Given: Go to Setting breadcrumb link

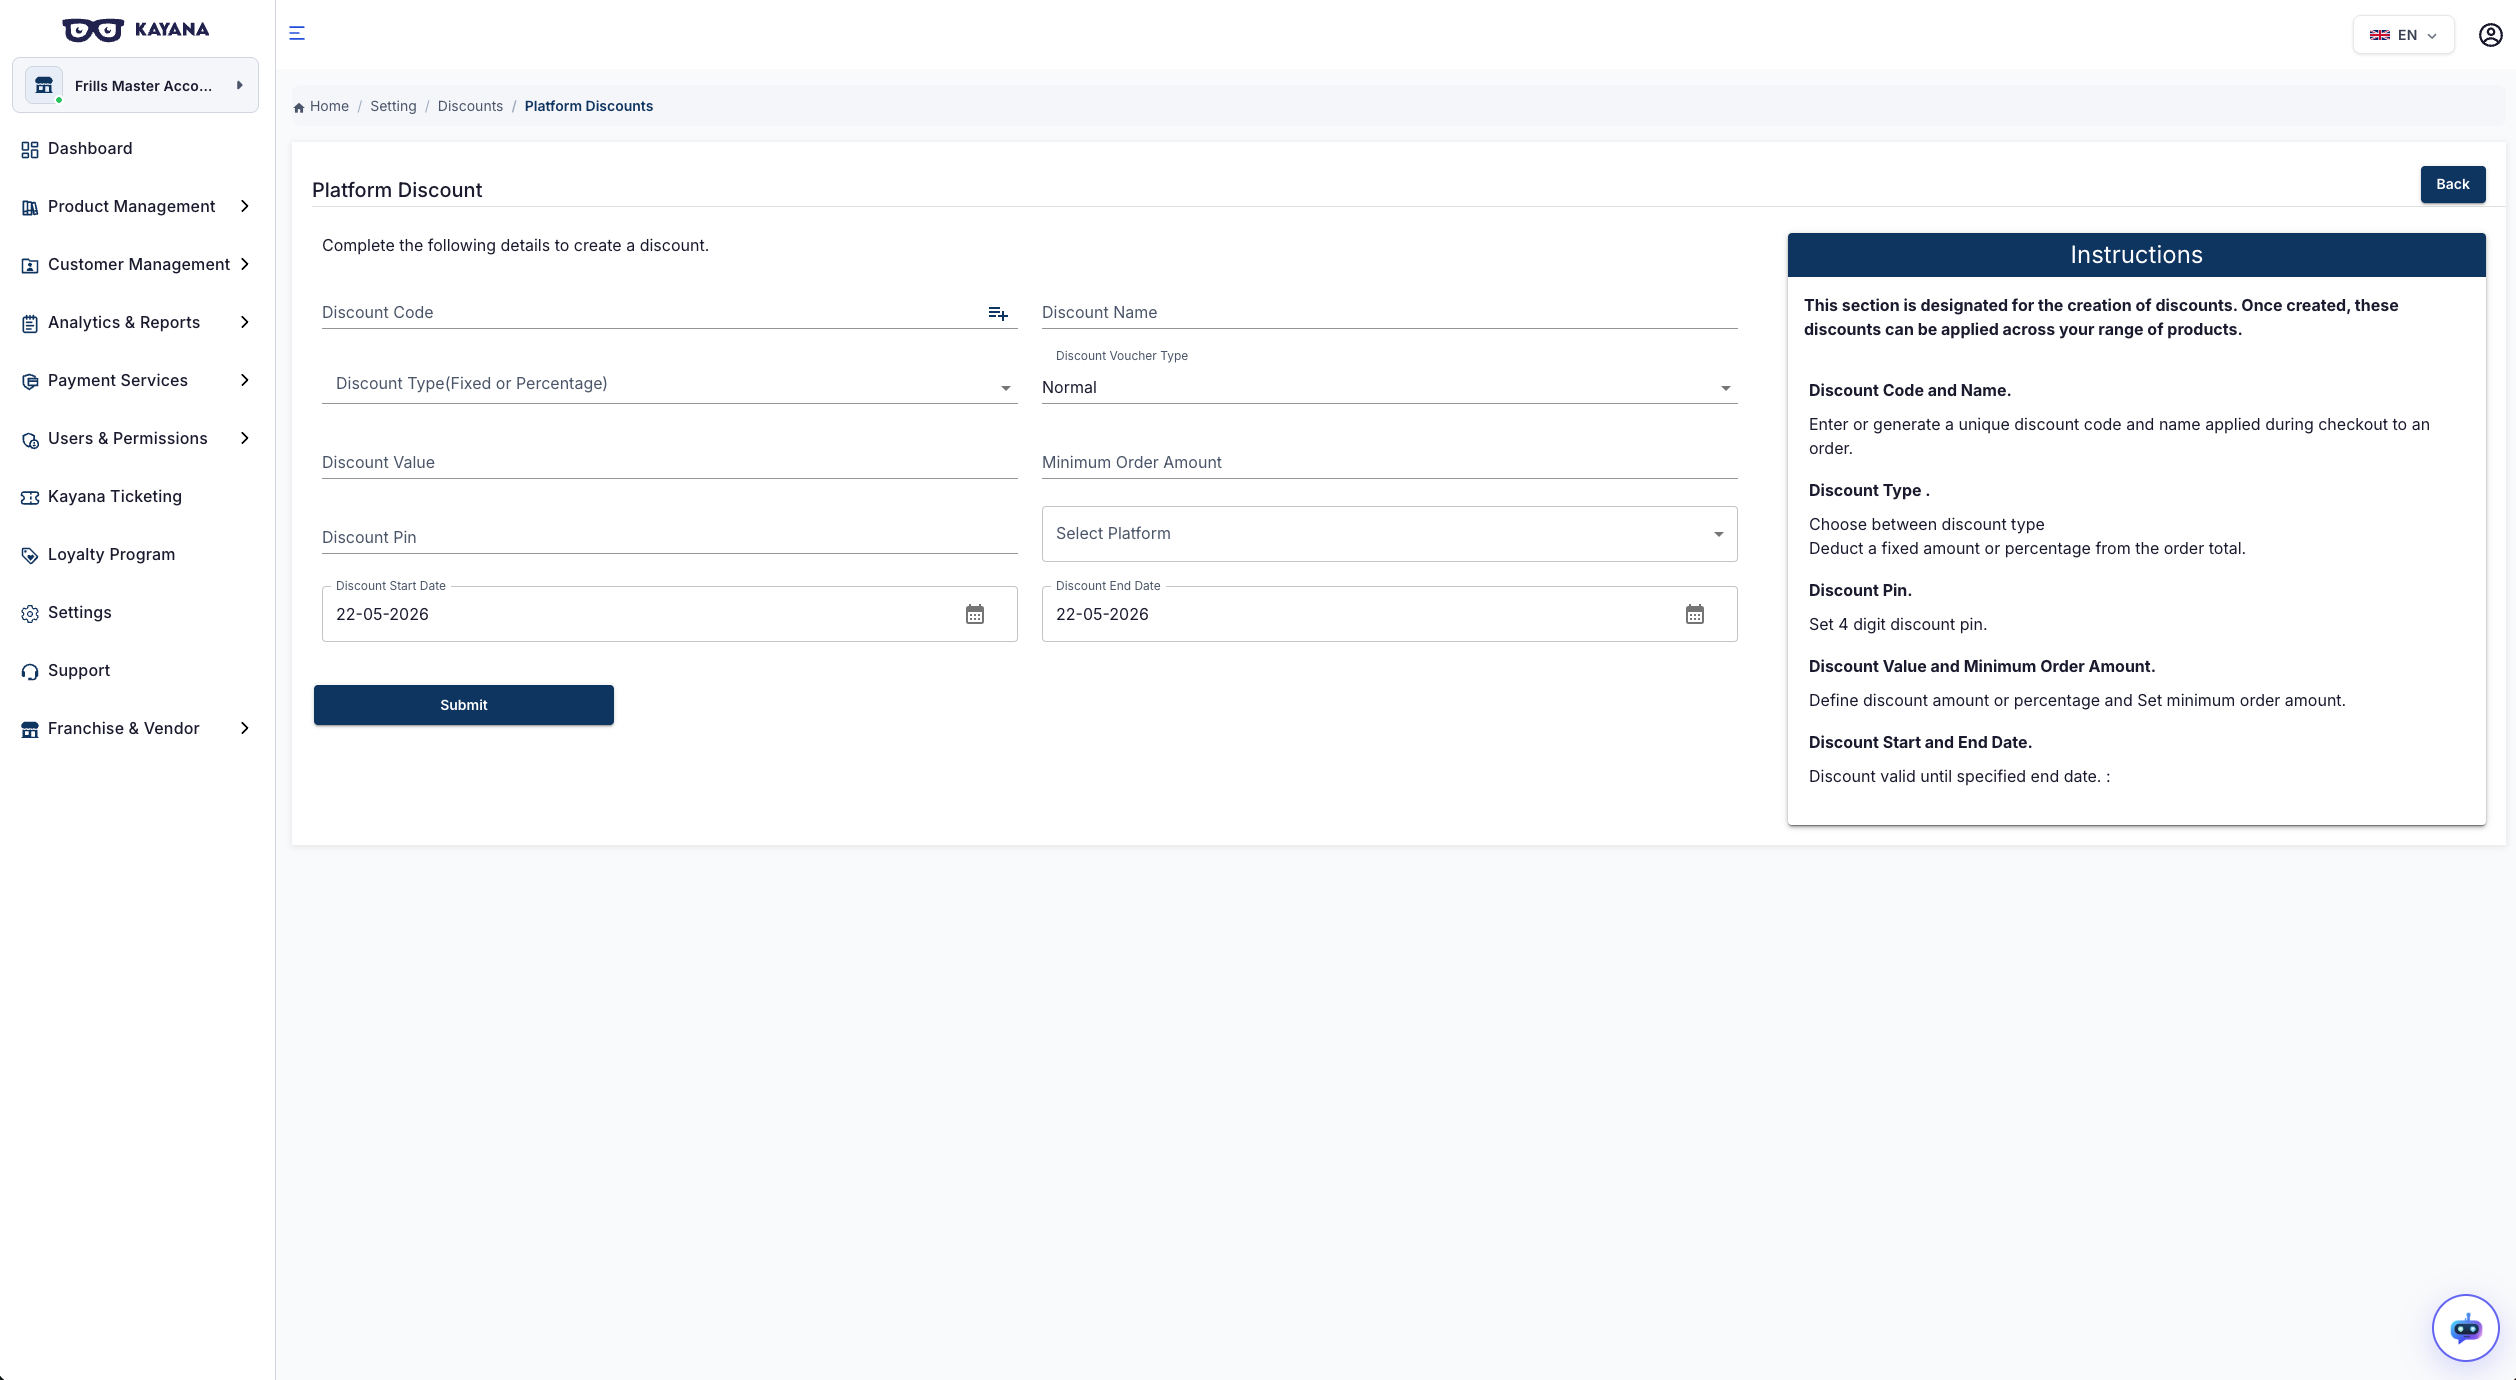Looking at the screenshot, I should [393, 106].
